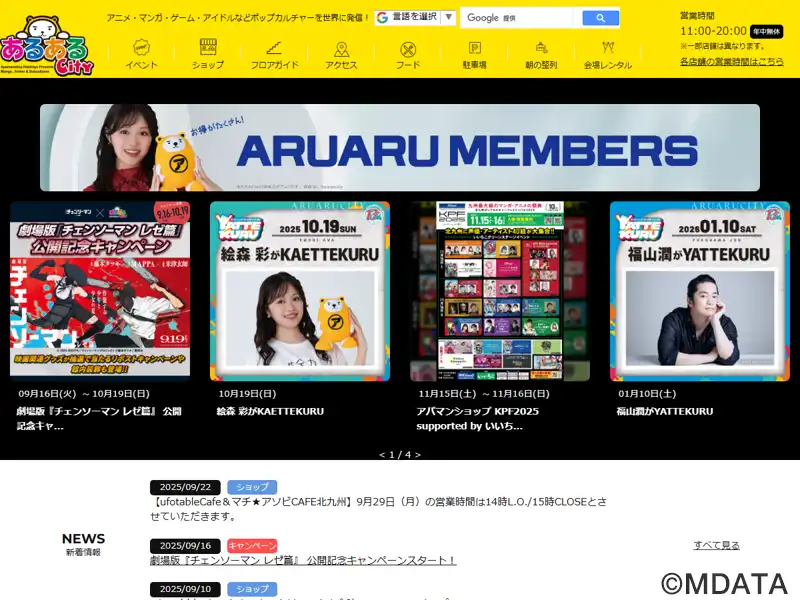
Task: Open すべて見る all news link
Action: pyautogui.click(x=716, y=545)
